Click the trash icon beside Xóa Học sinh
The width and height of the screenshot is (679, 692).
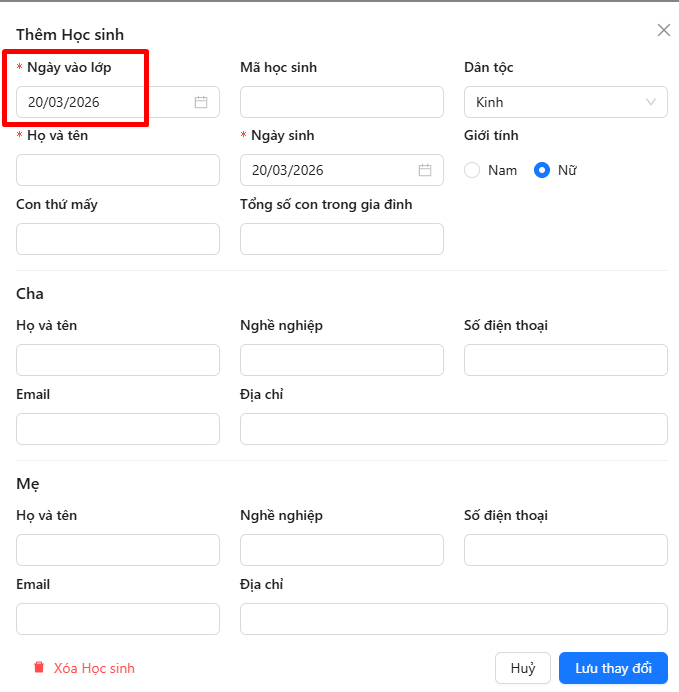click(x=39, y=668)
